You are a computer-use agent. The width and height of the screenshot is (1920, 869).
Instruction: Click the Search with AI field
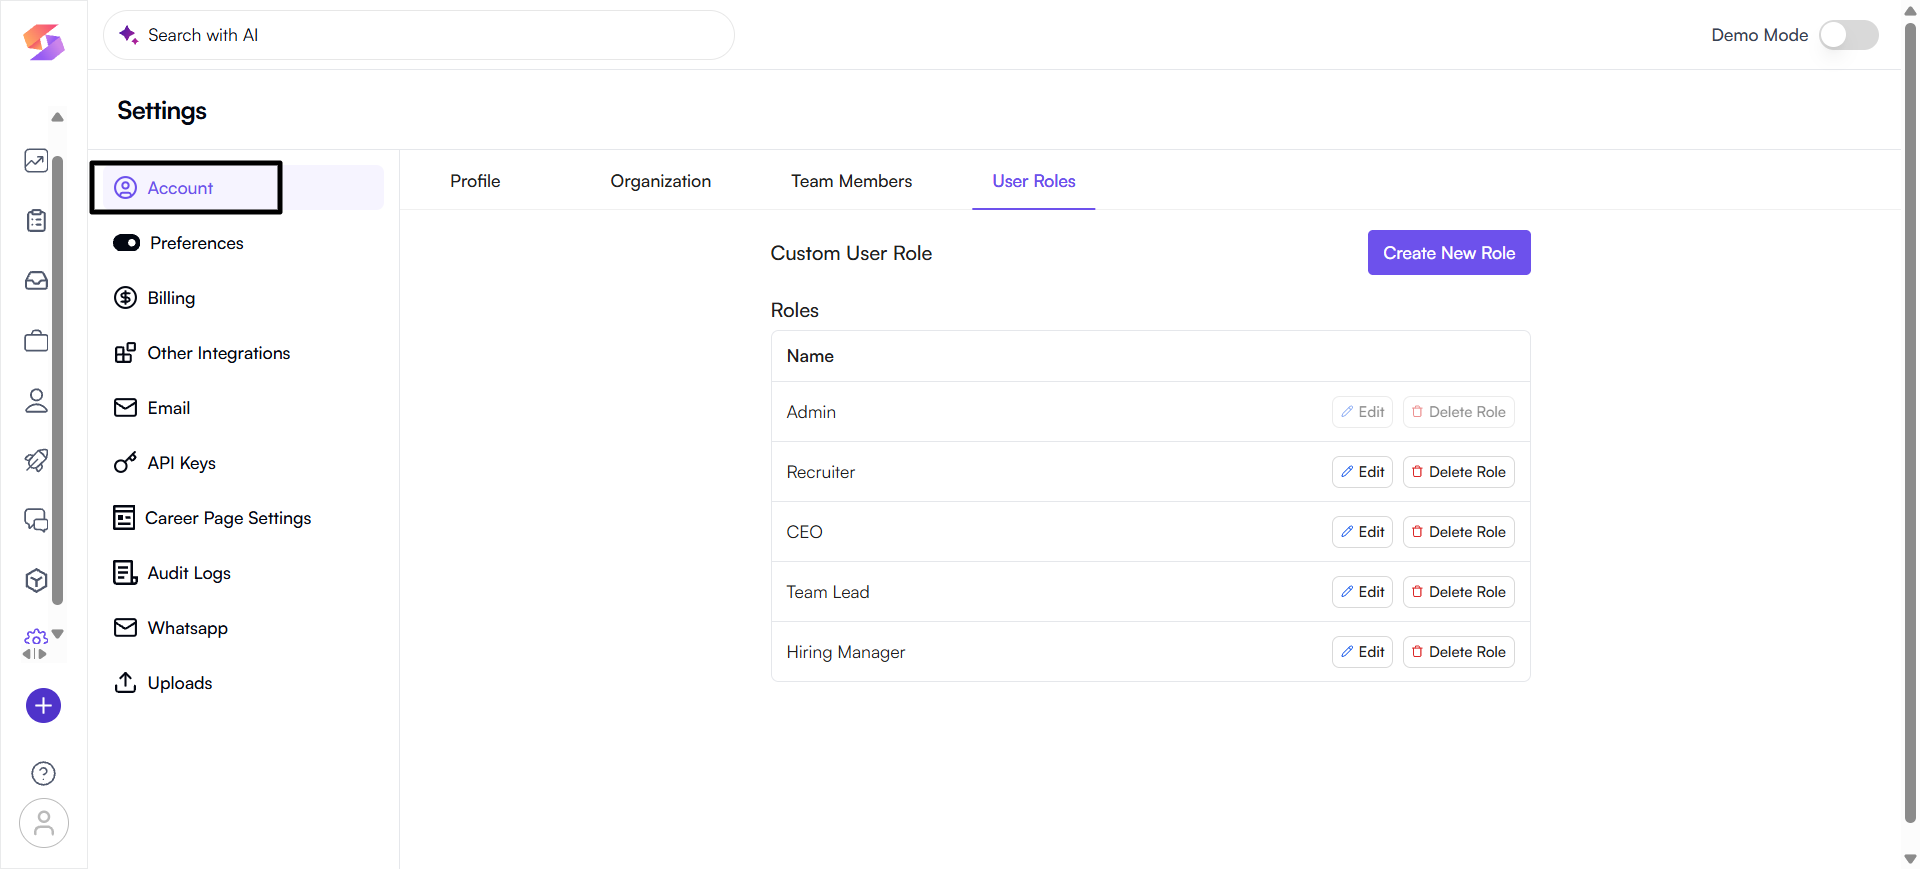[x=420, y=35]
